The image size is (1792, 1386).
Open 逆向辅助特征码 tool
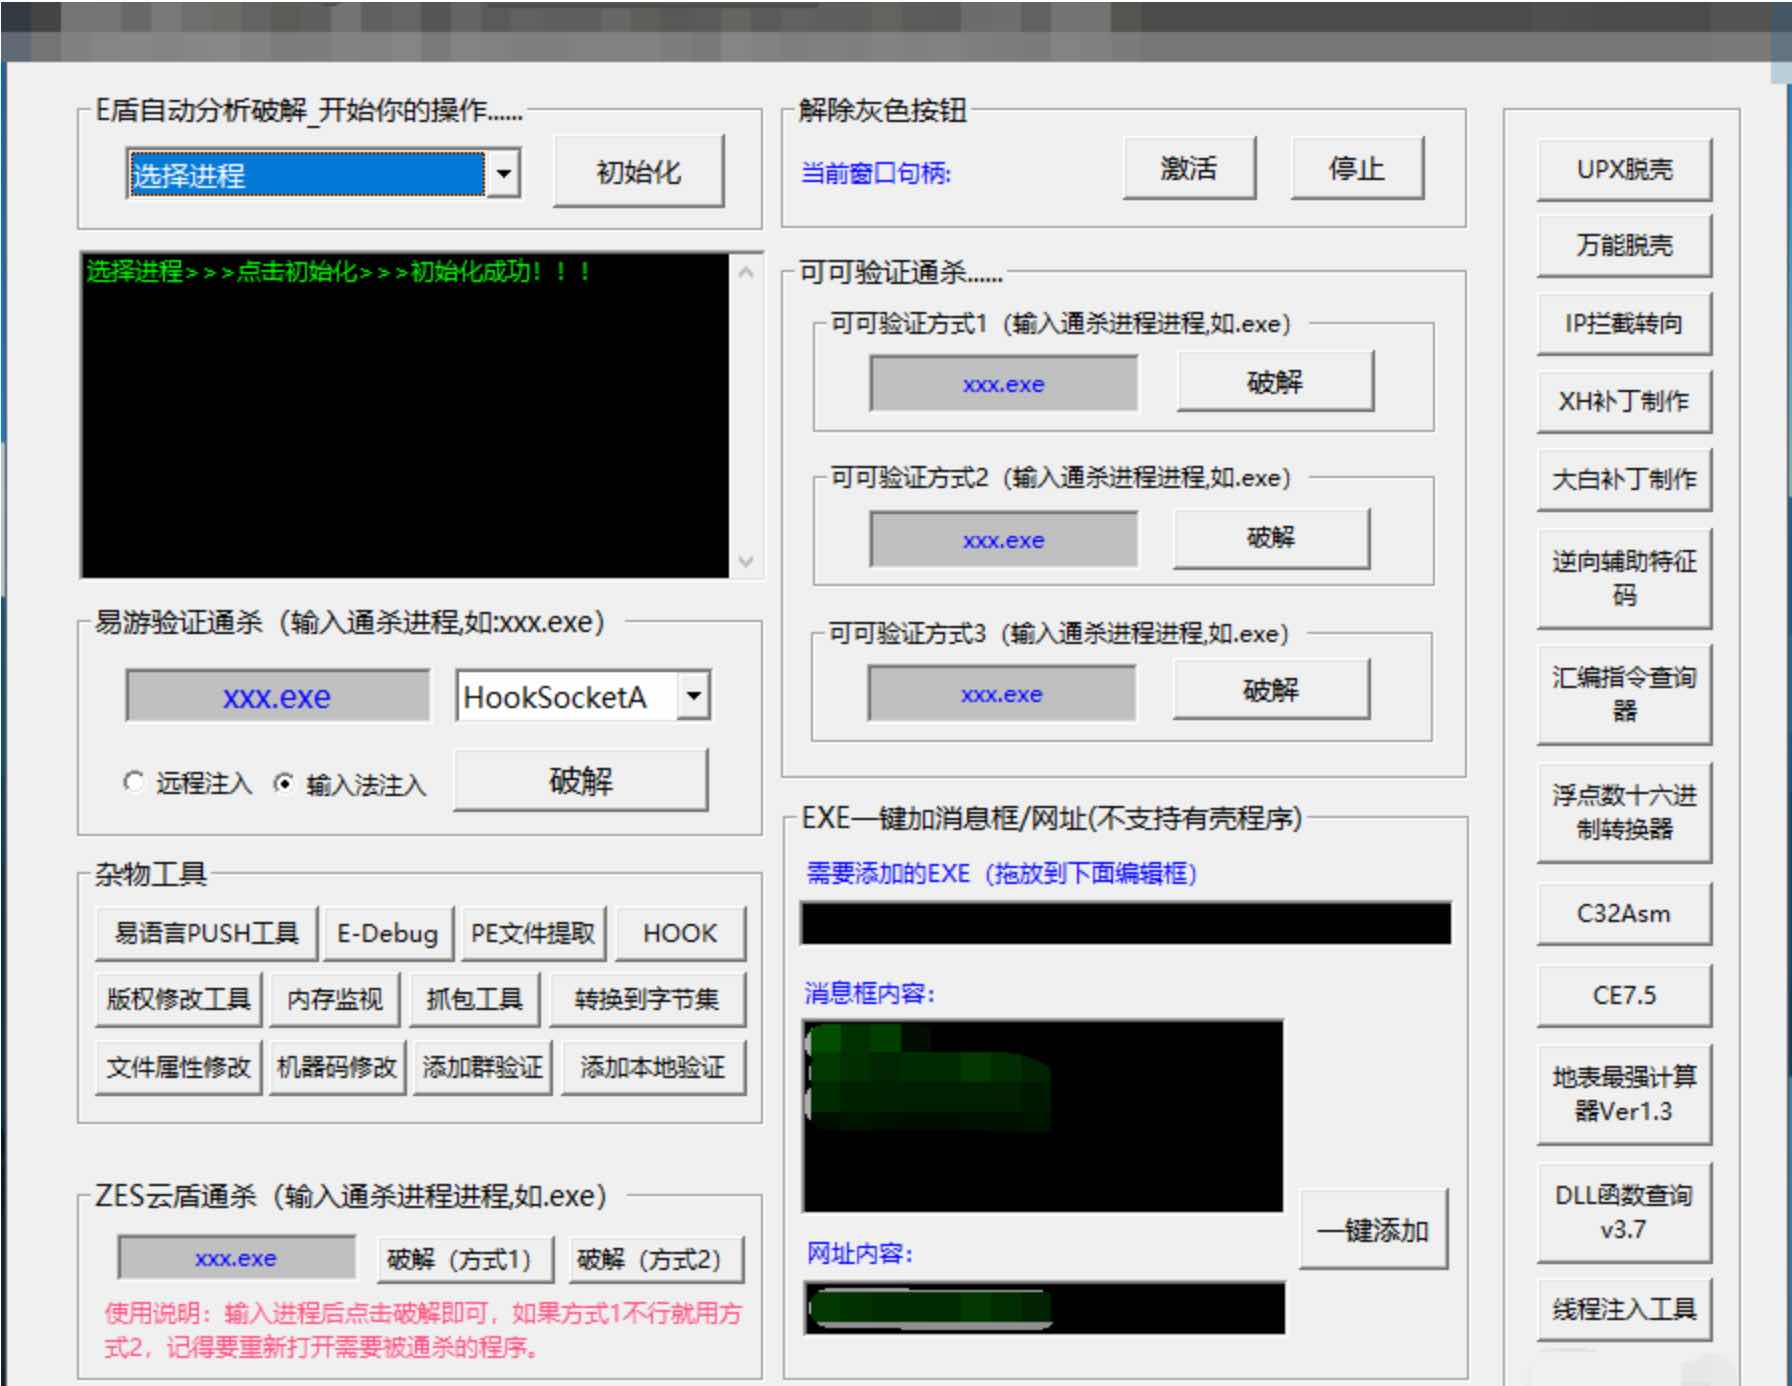click(x=1624, y=578)
